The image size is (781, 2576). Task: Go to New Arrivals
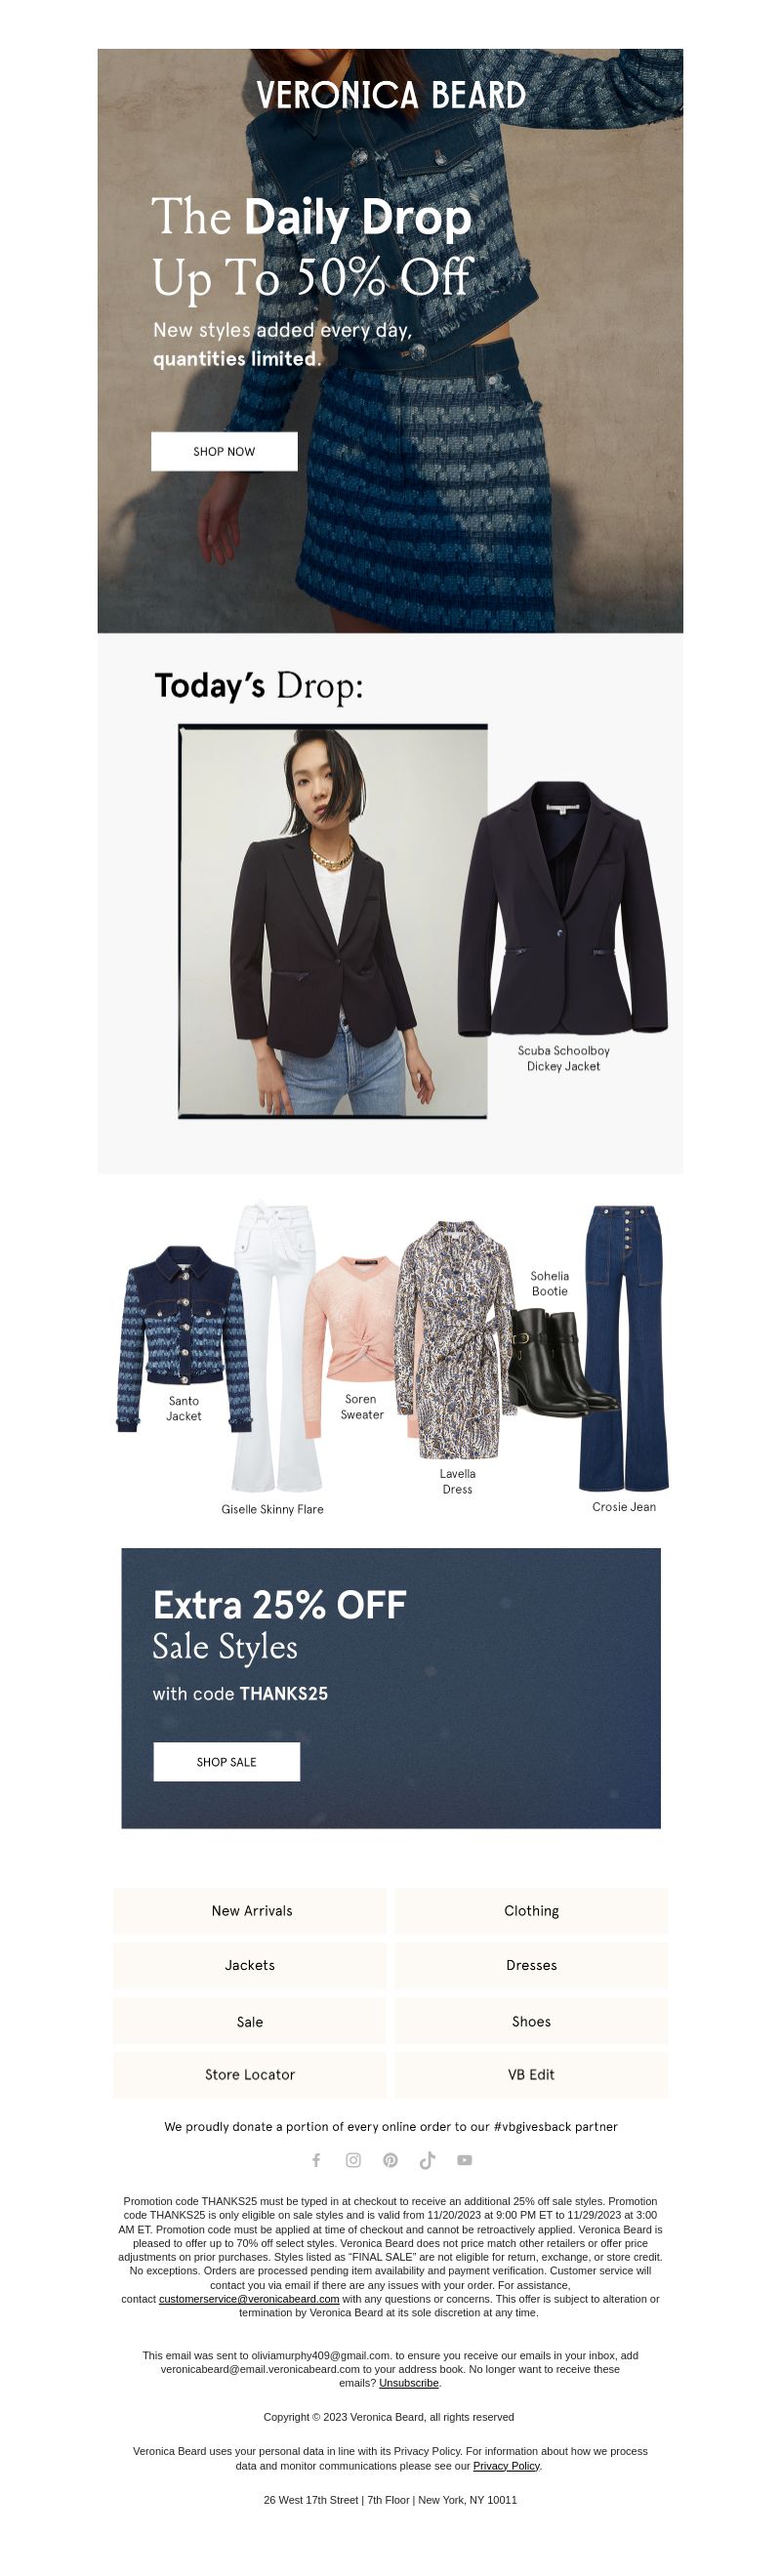coord(250,1911)
